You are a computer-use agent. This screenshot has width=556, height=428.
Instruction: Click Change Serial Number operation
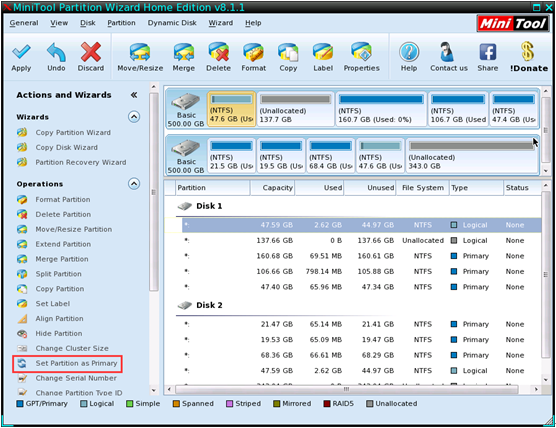click(76, 378)
